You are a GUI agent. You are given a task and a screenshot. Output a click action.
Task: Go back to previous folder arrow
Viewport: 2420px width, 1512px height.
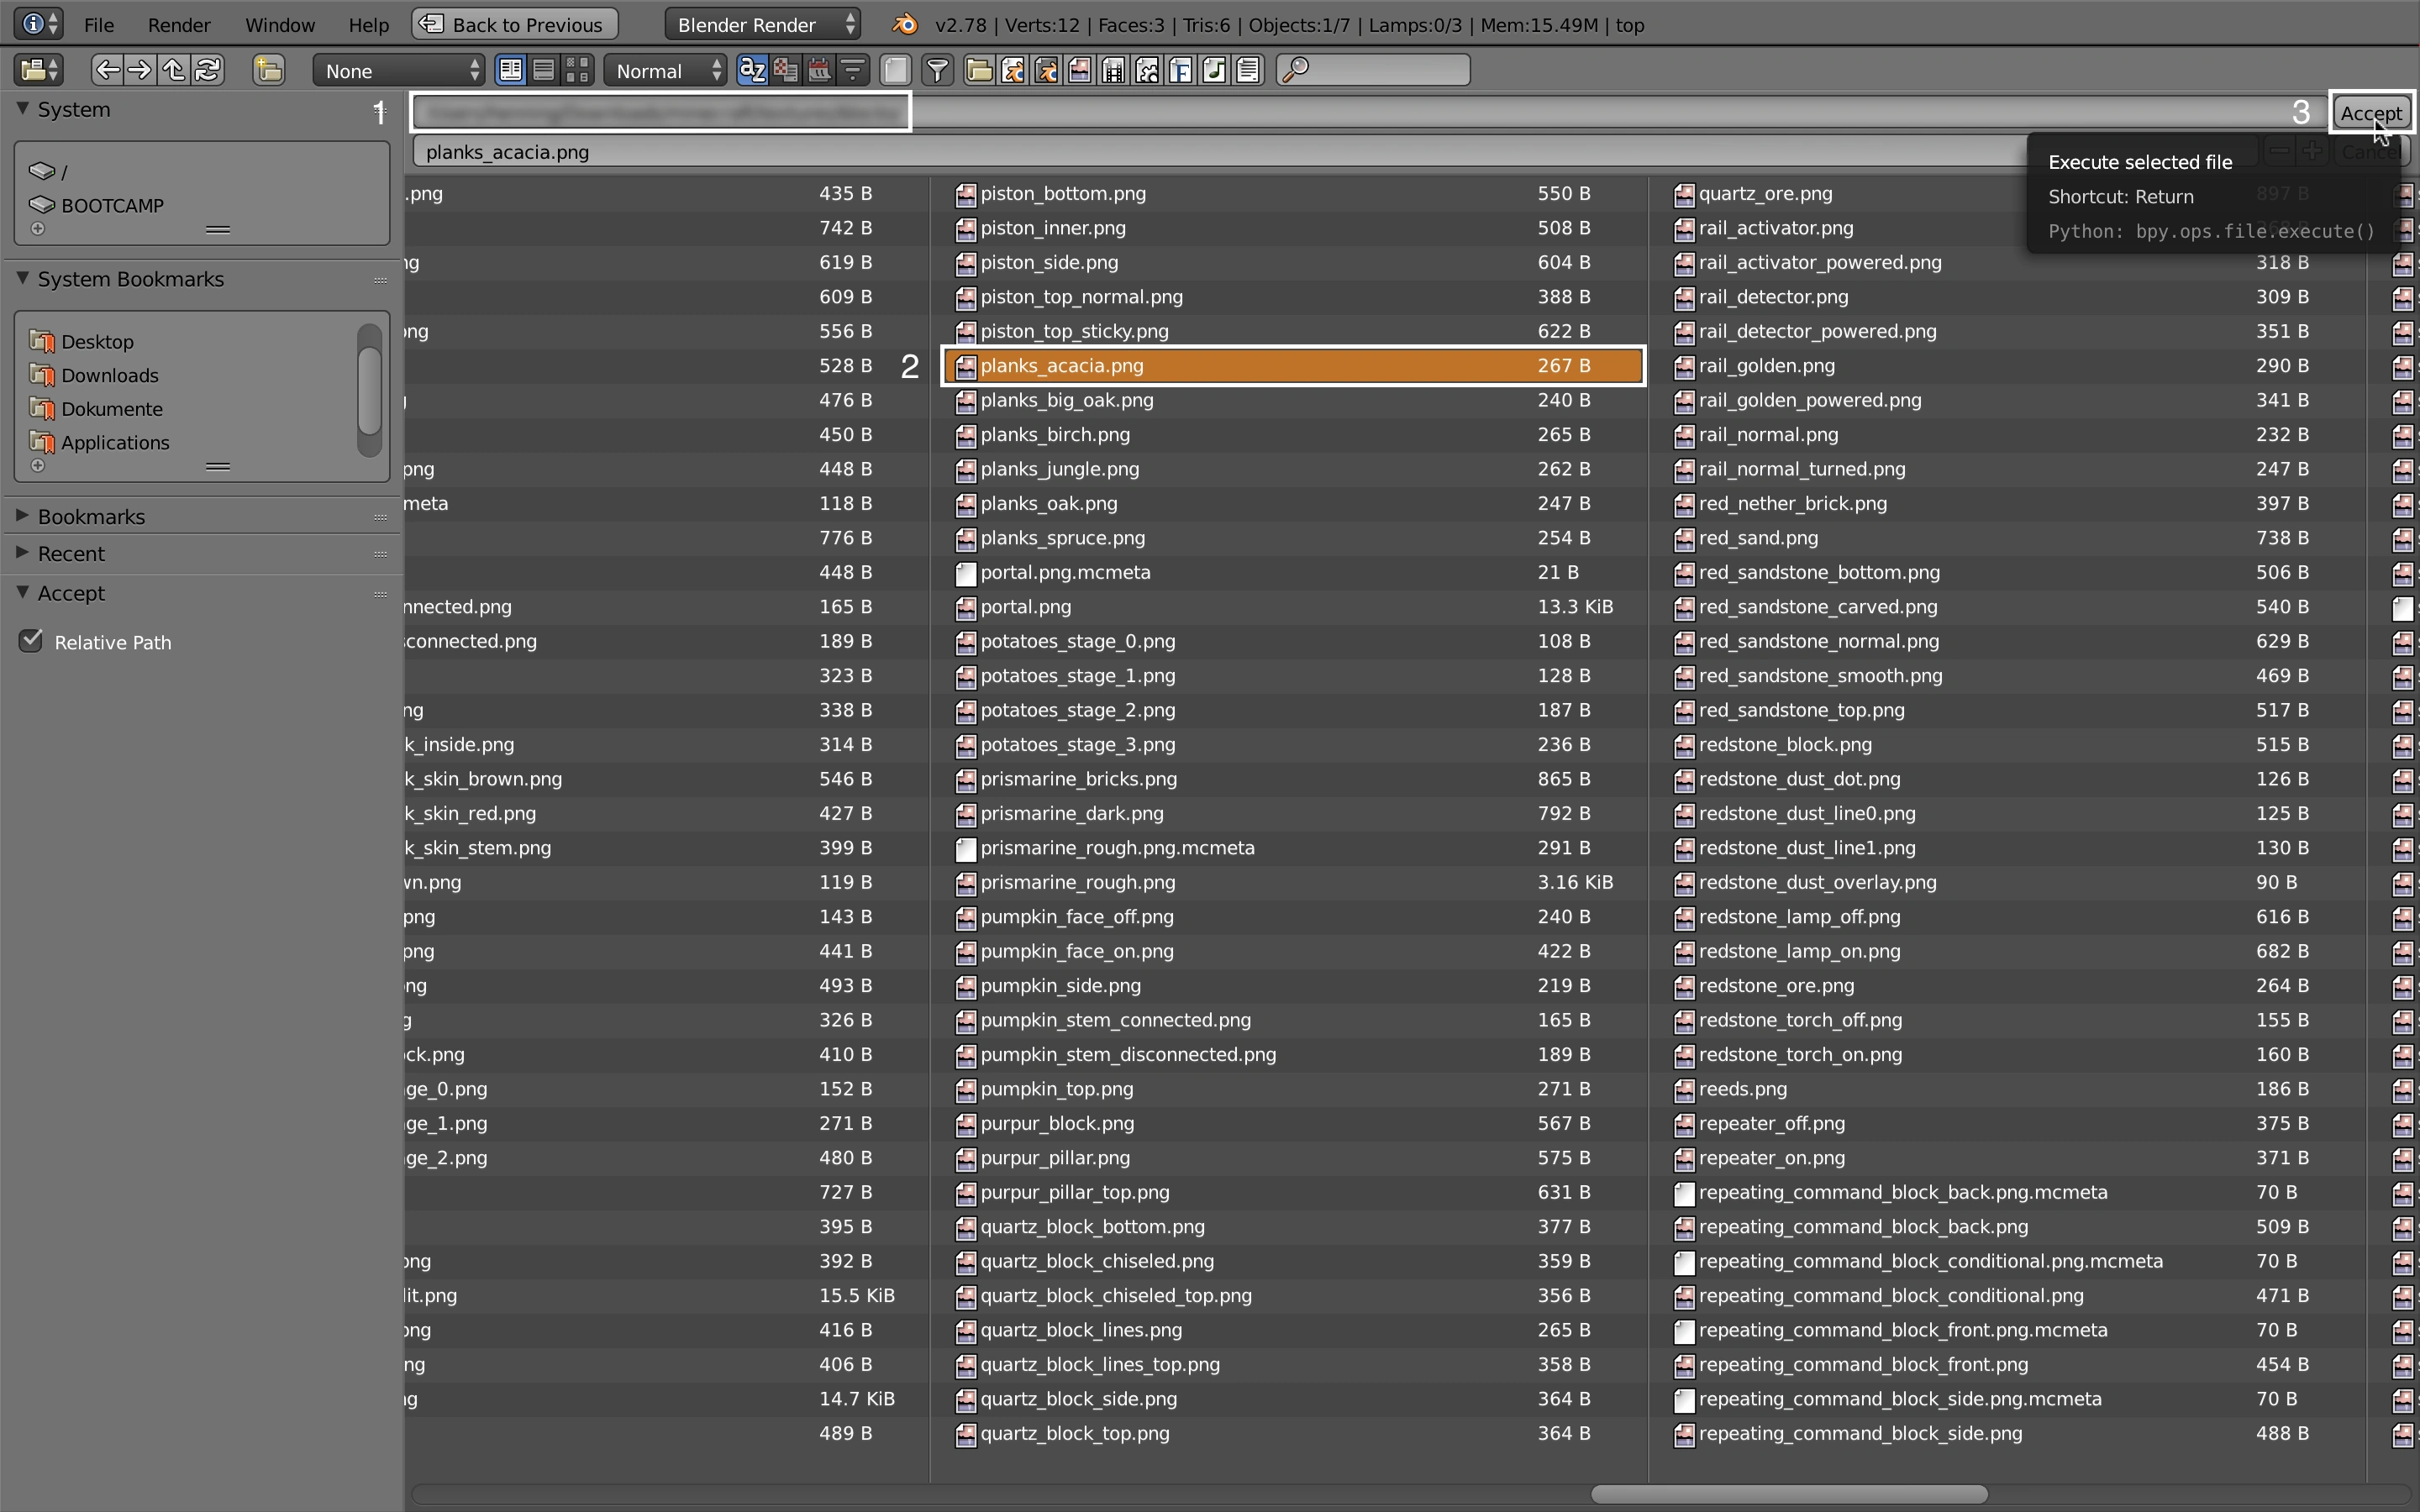(106, 70)
